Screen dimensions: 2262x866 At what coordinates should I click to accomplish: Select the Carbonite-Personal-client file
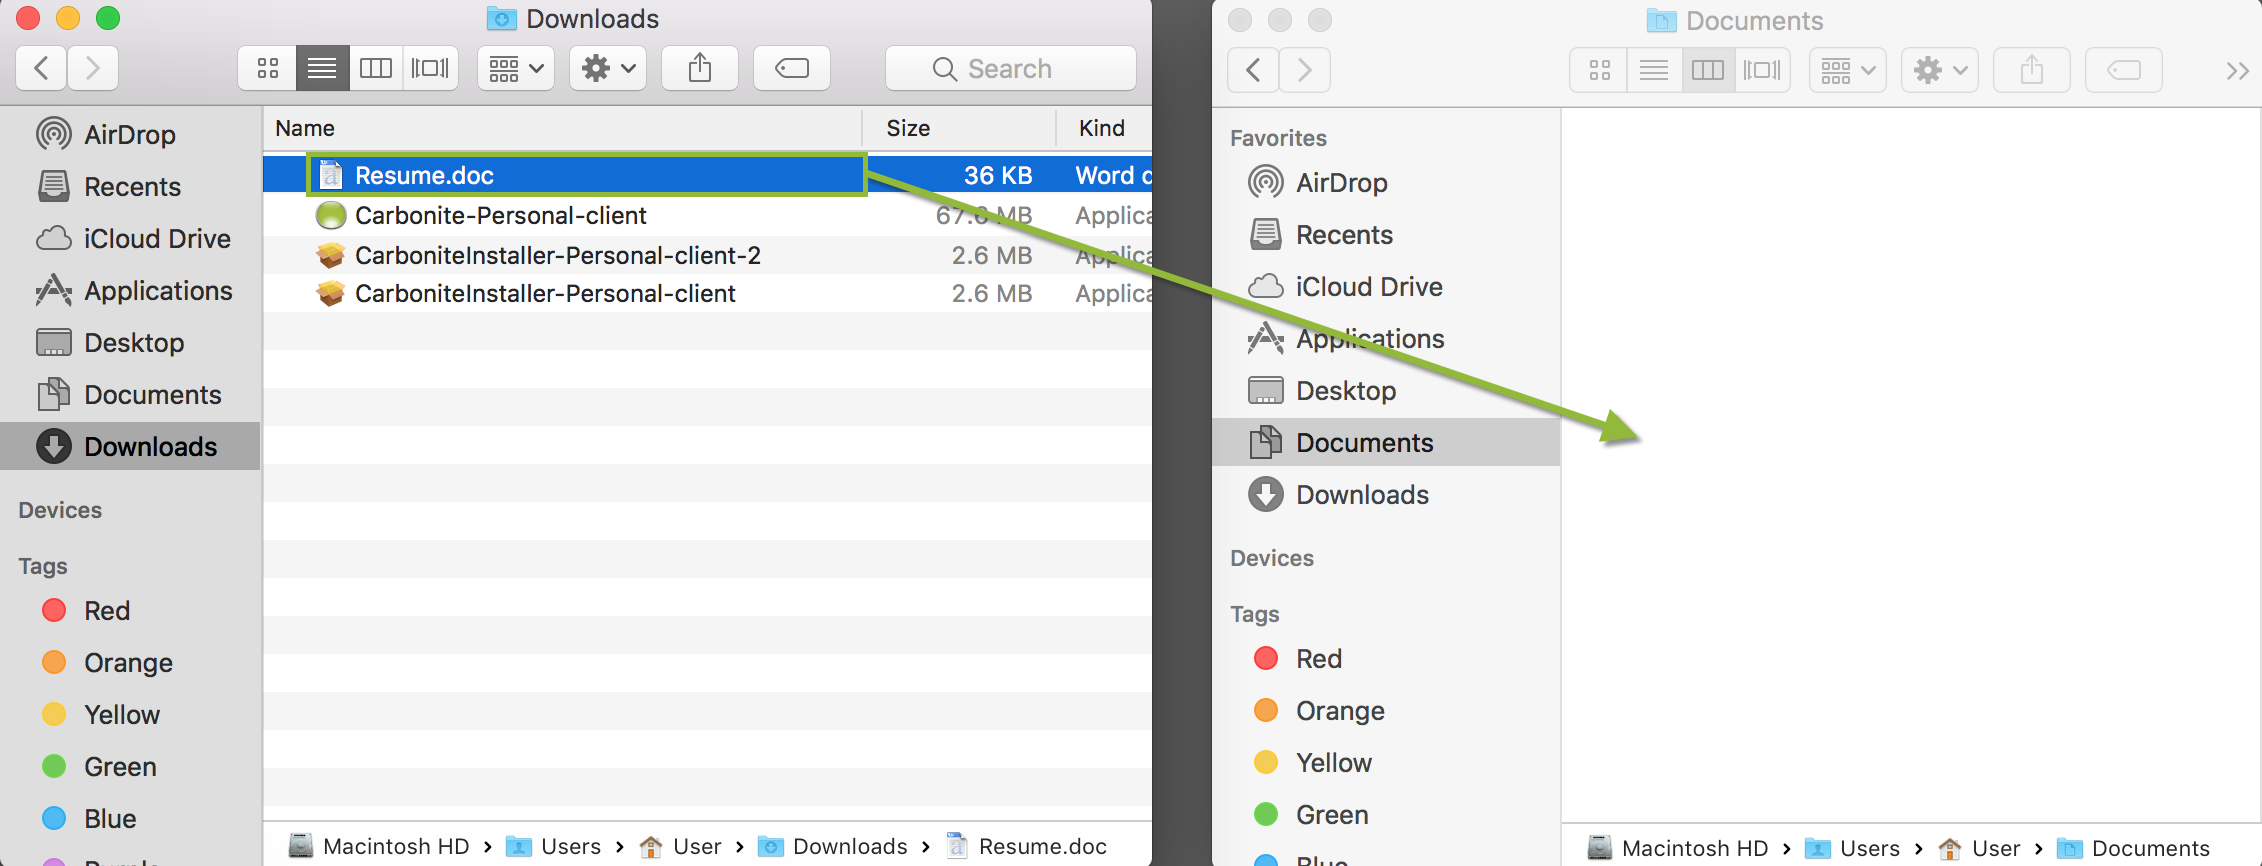tap(708, 215)
